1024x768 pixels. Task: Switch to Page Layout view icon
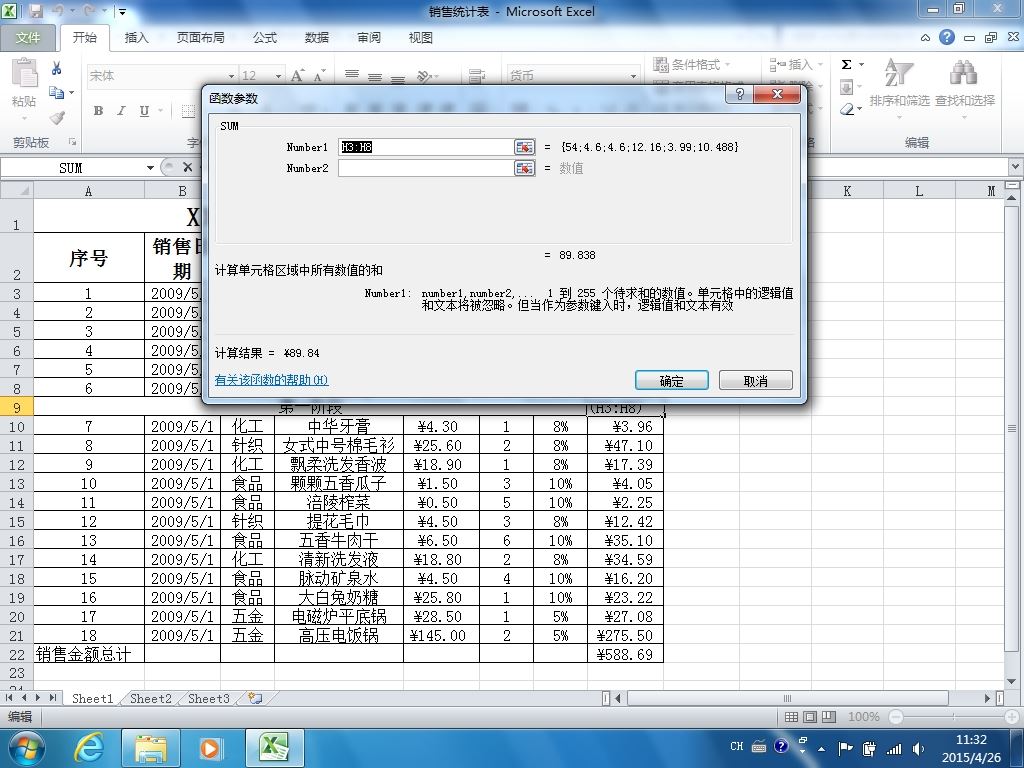[x=810, y=717]
